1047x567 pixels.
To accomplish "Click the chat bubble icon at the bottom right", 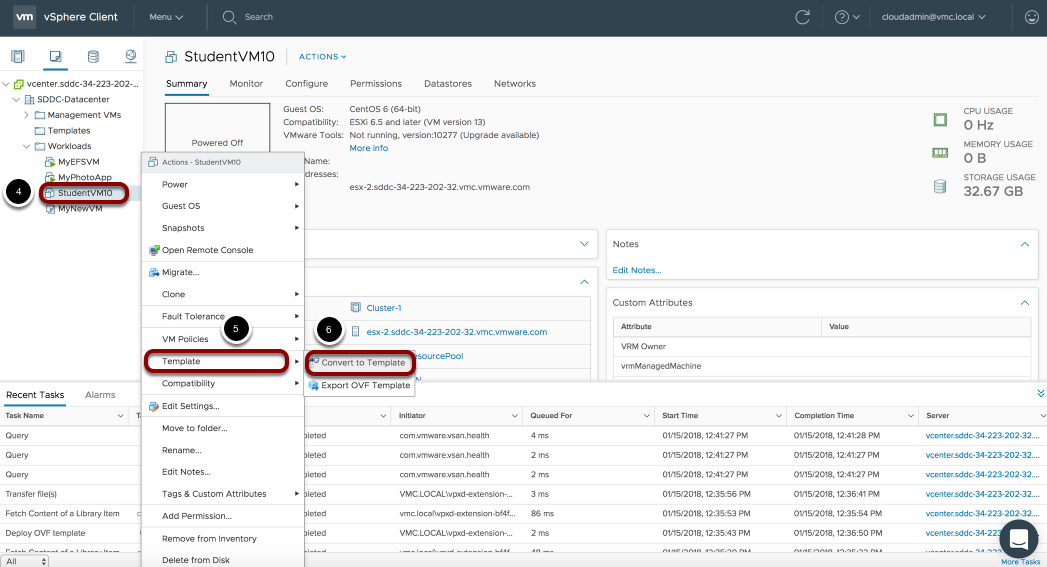I will point(1018,538).
